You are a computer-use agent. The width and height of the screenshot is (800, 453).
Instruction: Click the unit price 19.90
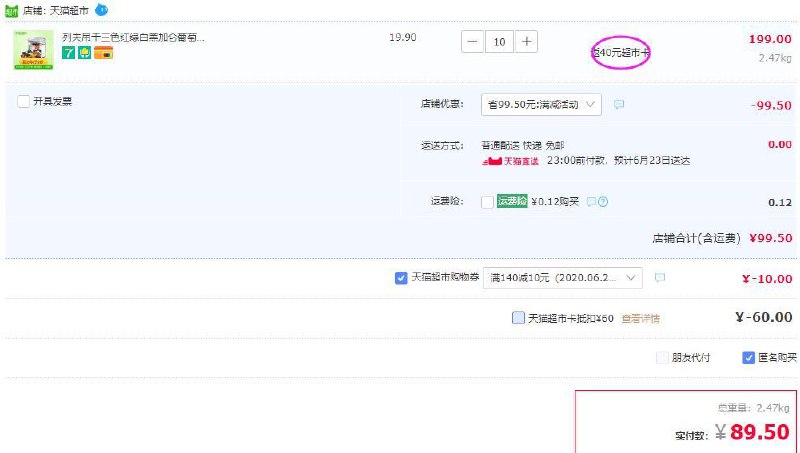tap(403, 38)
